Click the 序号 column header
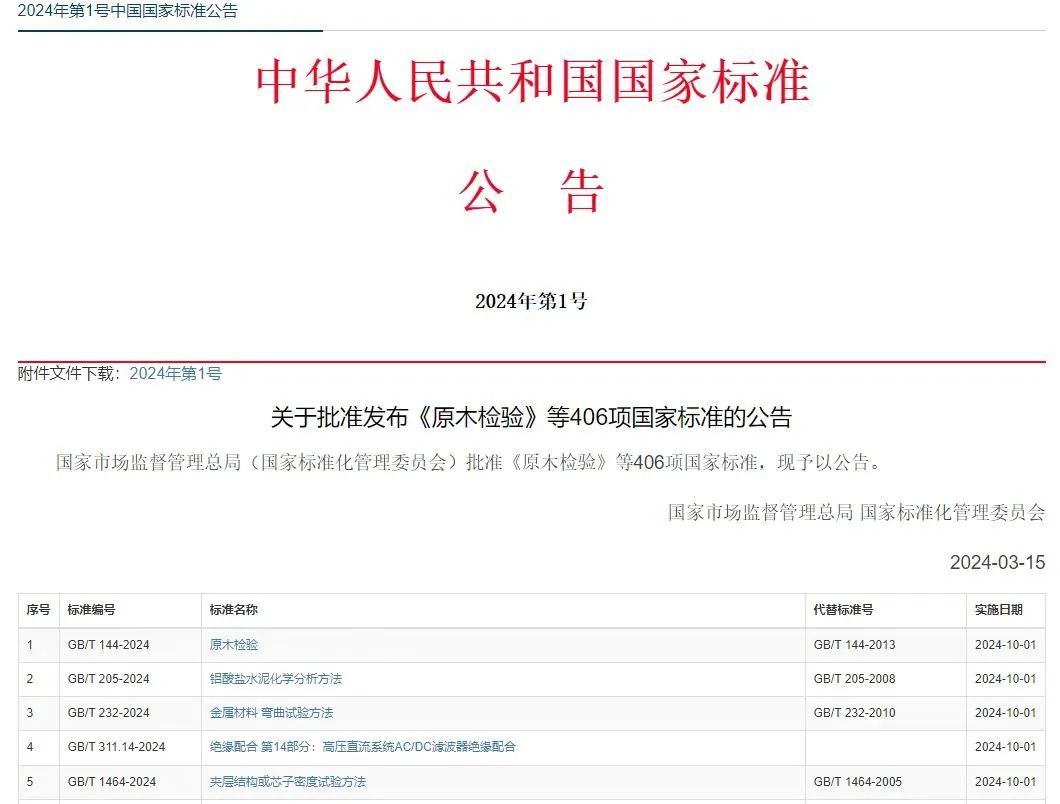 coord(39,610)
